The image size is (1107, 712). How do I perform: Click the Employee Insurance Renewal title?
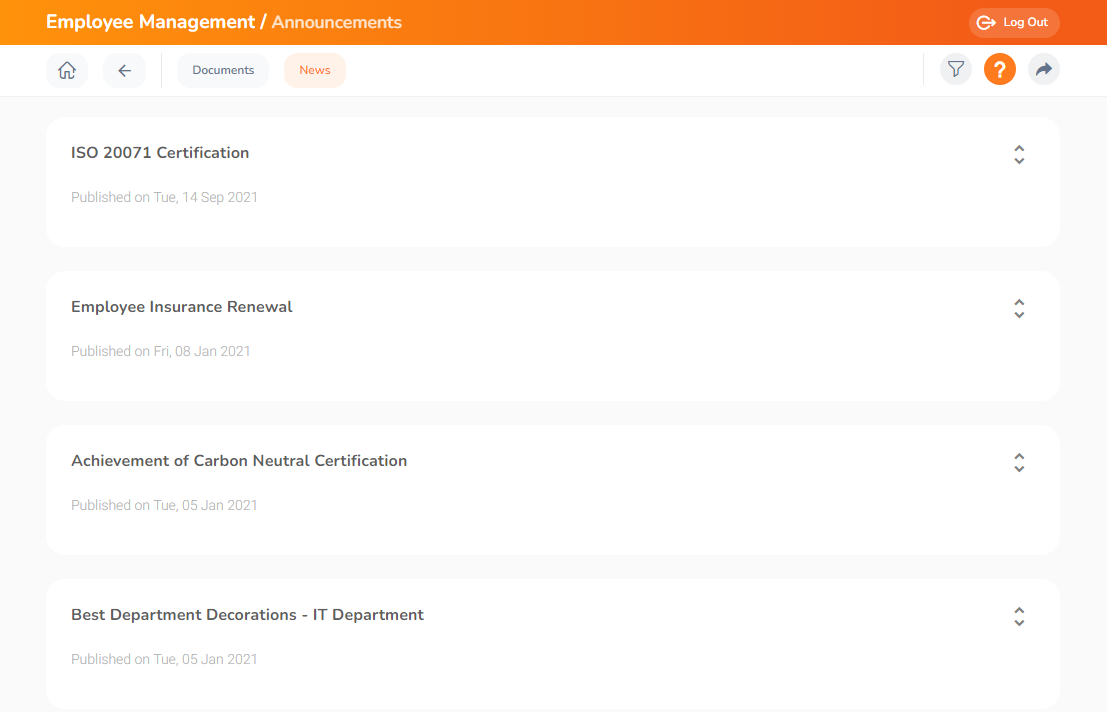(181, 306)
